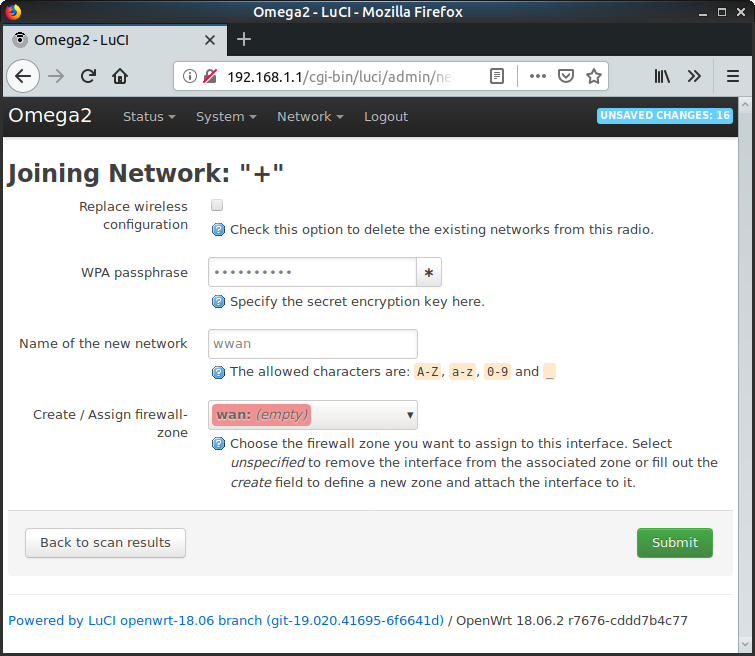This screenshot has width=755, height=656.
Task: Click the 'WPA passphrase' label
Action: pyautogui.click(x=134, y=273)
